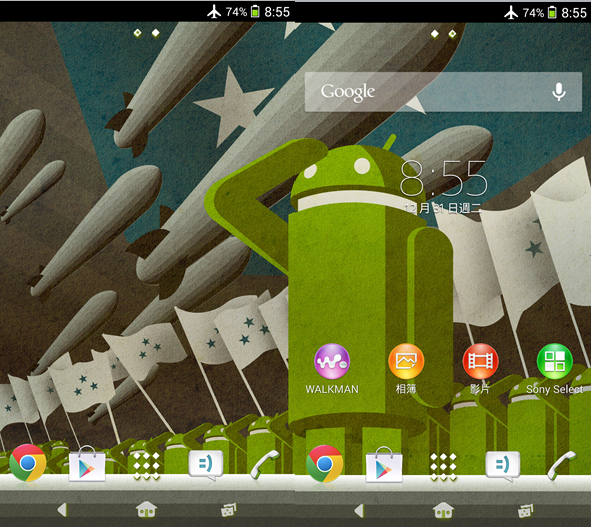Select first page indicator dot on left screen
Viewport: 591px width, 527px height.
tap(138, 33)
